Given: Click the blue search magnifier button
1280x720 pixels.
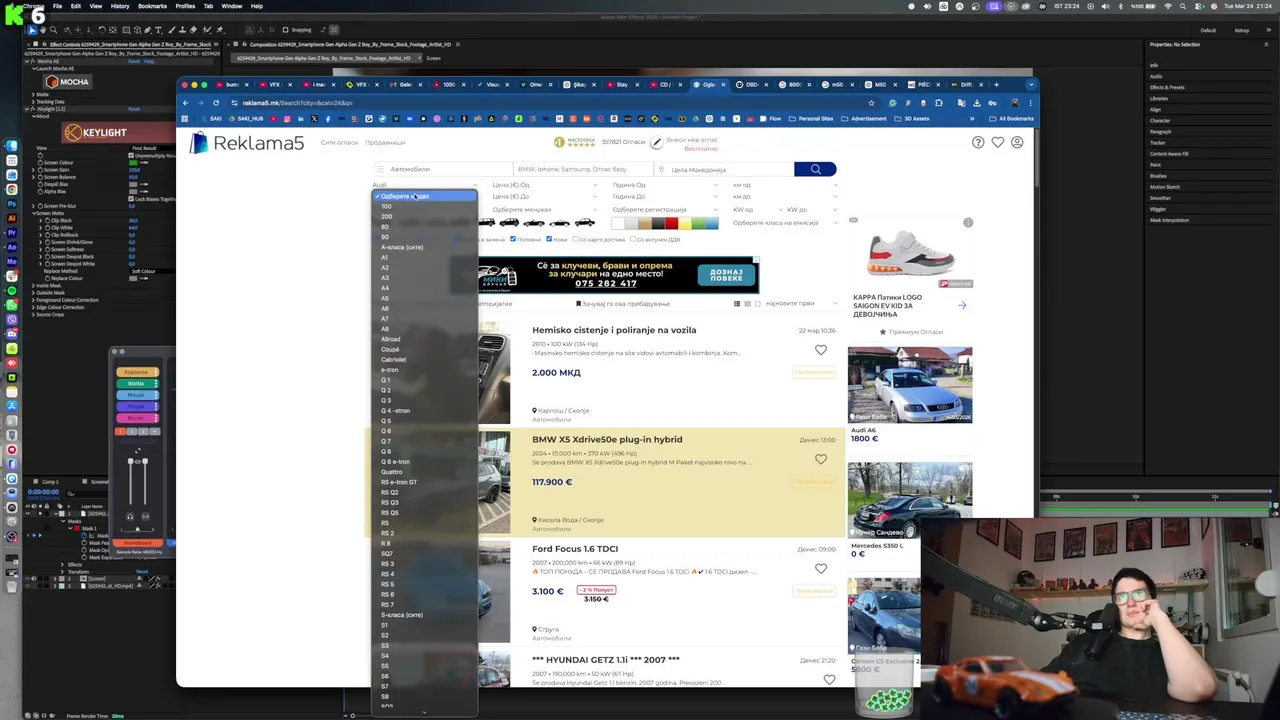Looking at the screenshot, I should click(815, 169).
